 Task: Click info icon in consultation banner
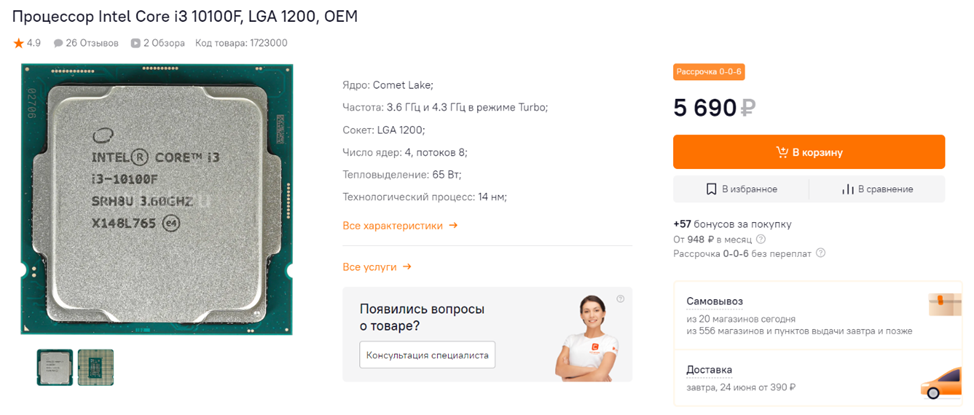(620, 299)
